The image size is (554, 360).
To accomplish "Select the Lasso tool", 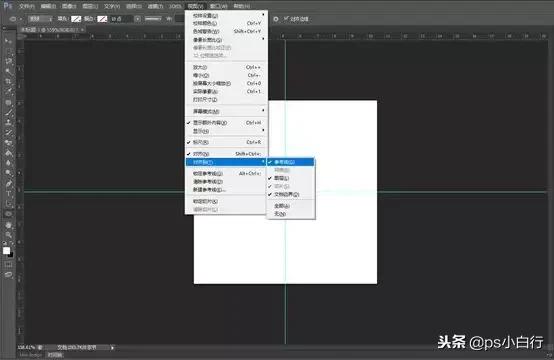I will coord(8,61).
